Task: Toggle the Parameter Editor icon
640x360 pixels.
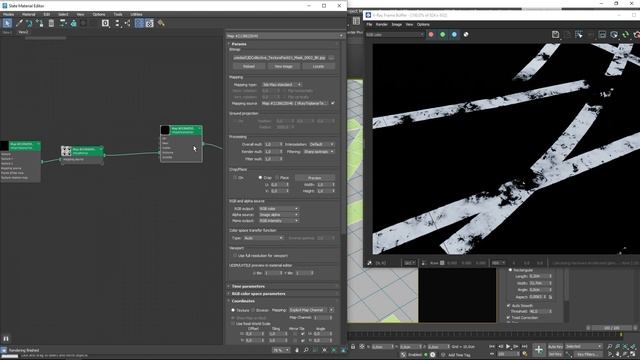Action: tap(149, 23)
